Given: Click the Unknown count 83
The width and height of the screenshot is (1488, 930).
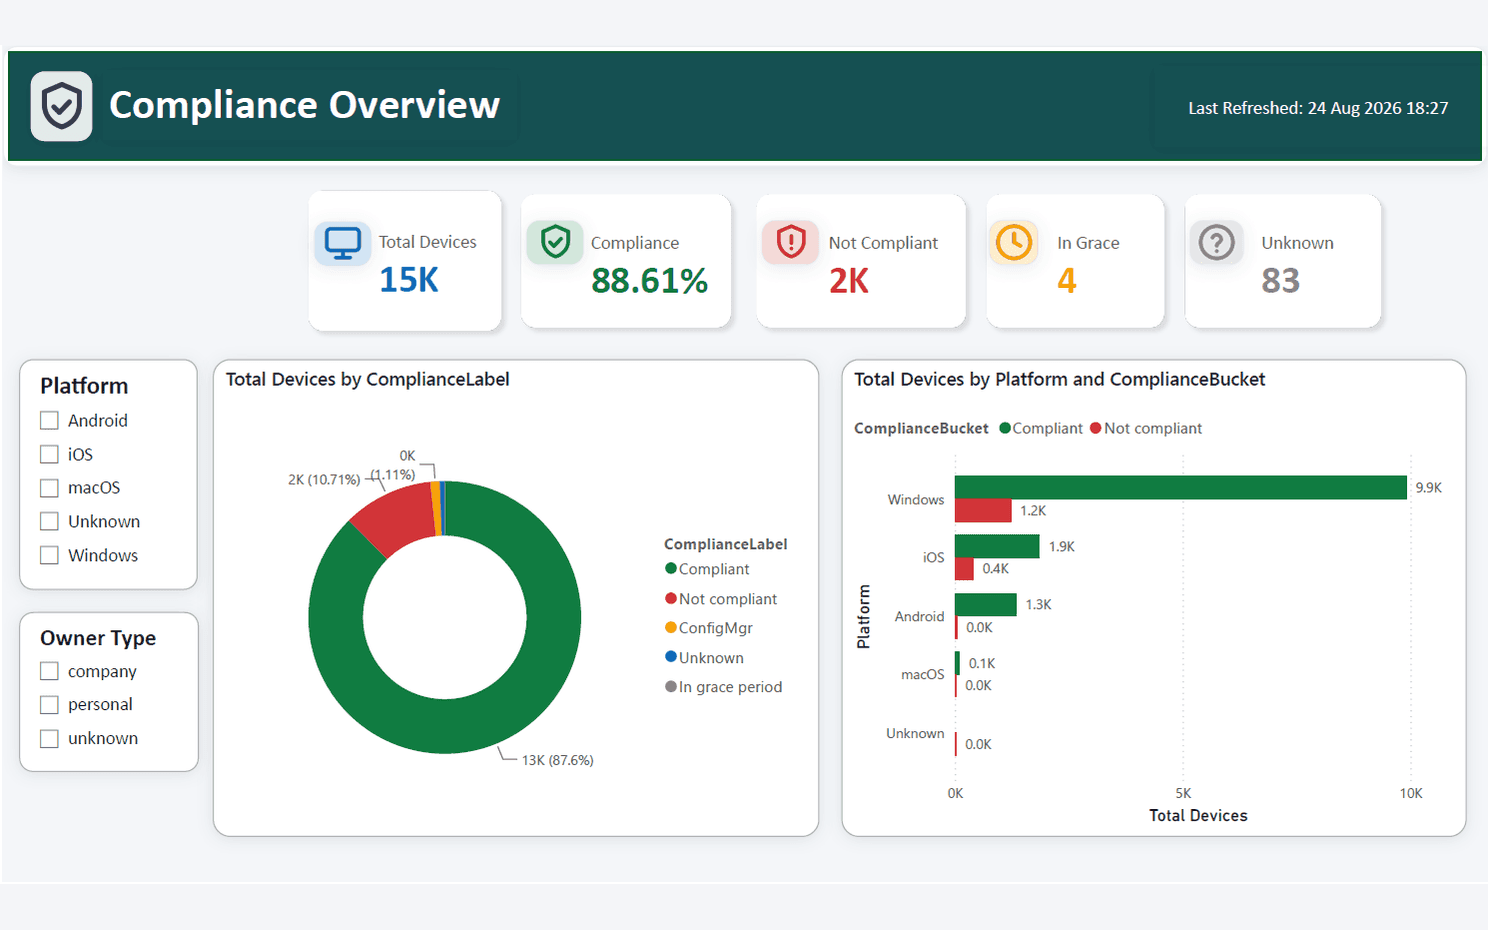Looking at the screenshot, I should (x=1281, y=281).
